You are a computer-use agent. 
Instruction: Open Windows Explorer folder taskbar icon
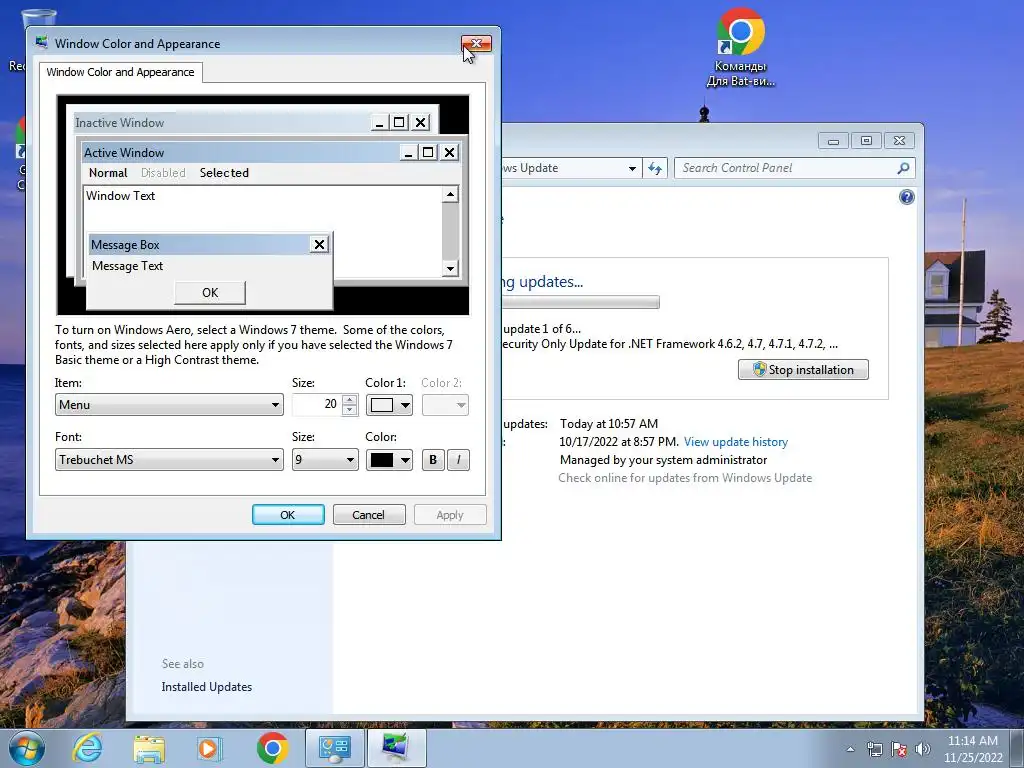click(x=149, y=748)
